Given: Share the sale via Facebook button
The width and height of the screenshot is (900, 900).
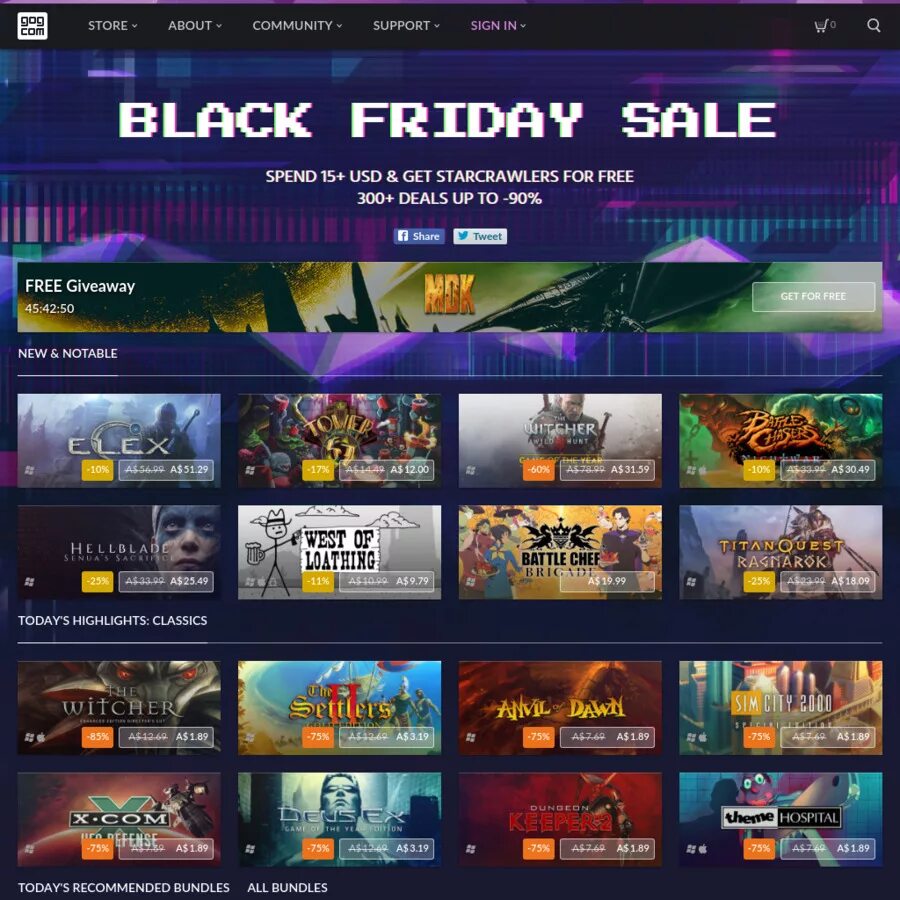Looking at the screenshot, I should [419, 236].
